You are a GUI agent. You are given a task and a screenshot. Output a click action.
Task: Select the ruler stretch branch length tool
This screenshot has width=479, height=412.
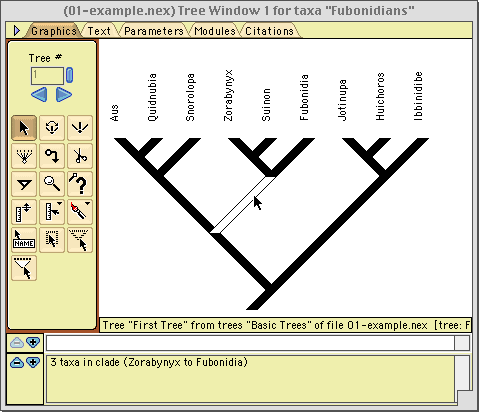pos(24,212)
